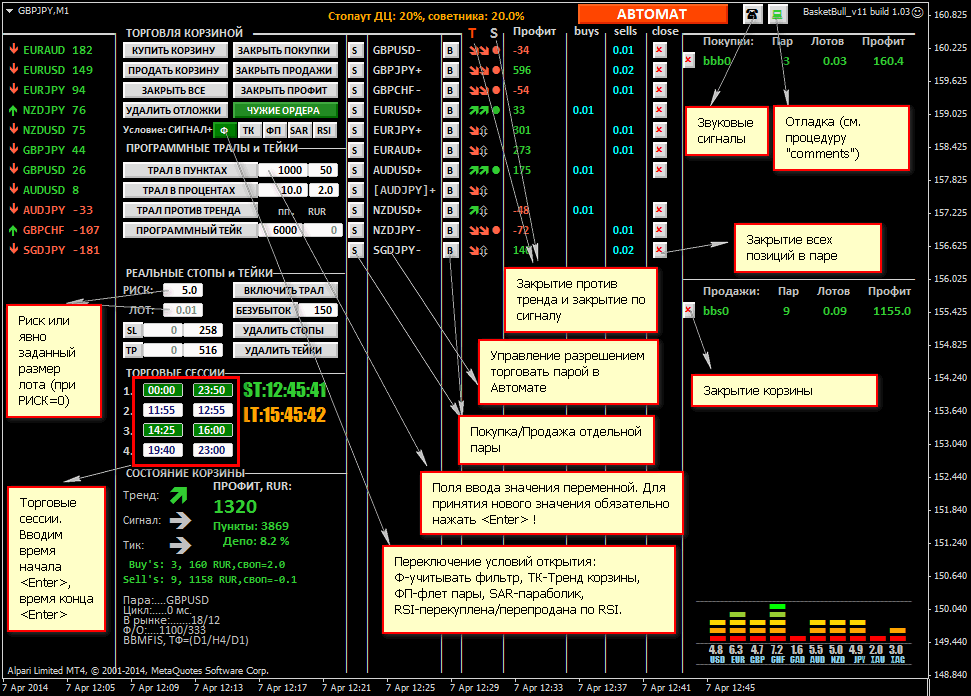This screenshot has height=696, width=971.
Task: Toggle the SAR parabolic condition
Action: click(298, 130)
